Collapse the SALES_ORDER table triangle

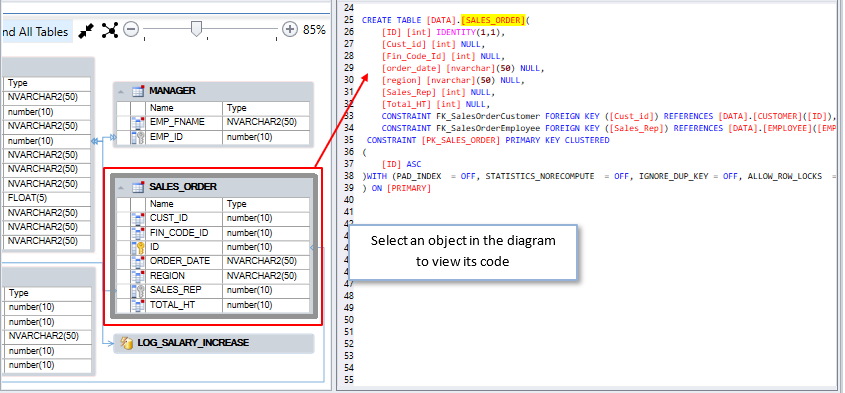click(x=121, y=187)
